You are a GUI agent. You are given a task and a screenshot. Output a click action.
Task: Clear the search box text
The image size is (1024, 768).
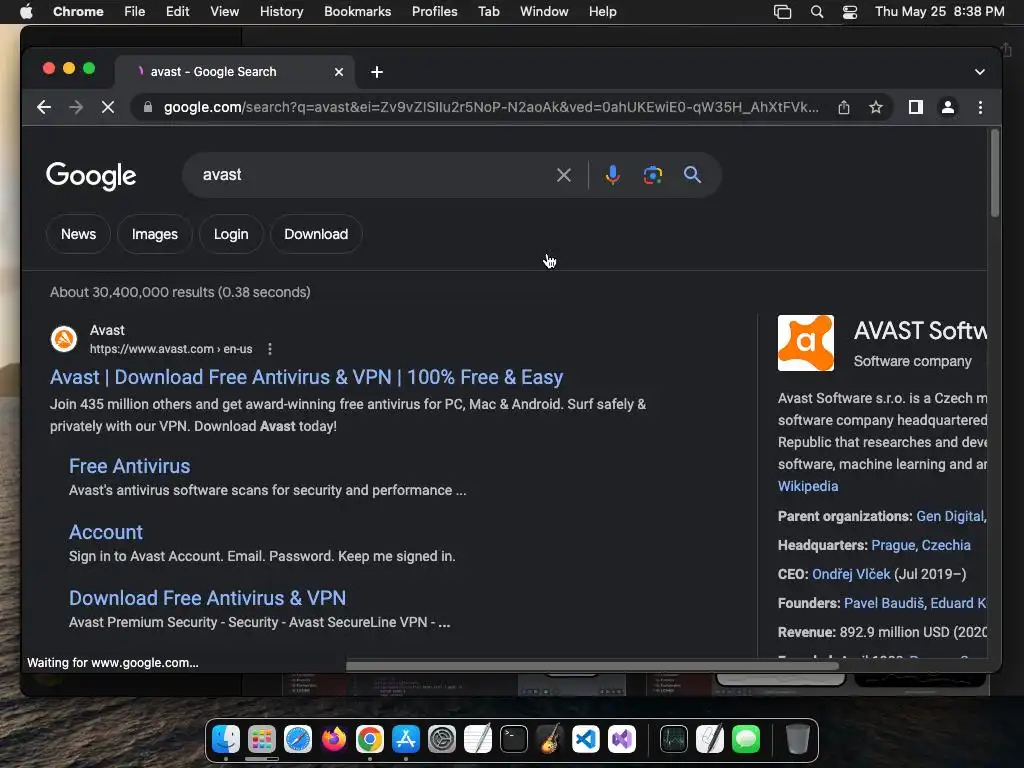564,175
